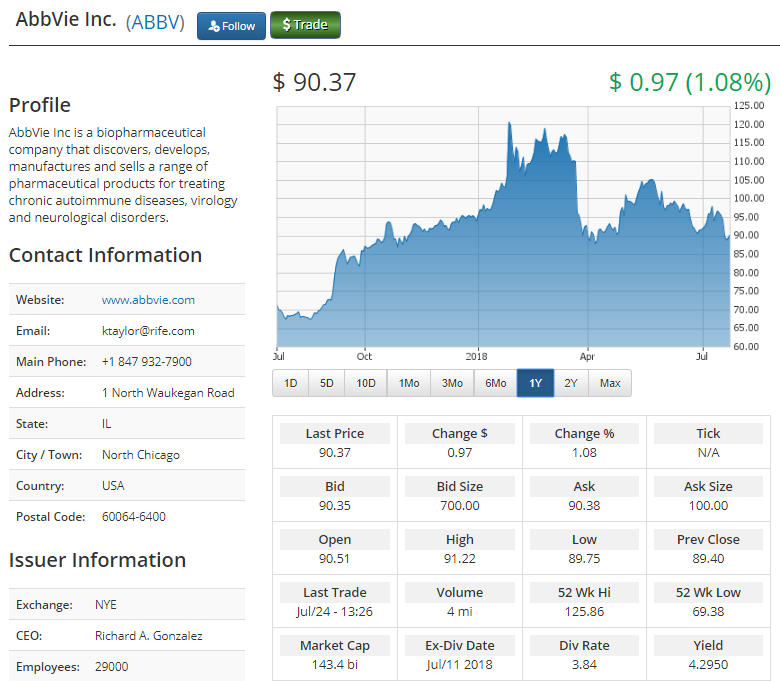The image size is (780, 681).
Task: Click the Ask Size value 100.00
Action: pyautogui.click(x=708, y=506)
